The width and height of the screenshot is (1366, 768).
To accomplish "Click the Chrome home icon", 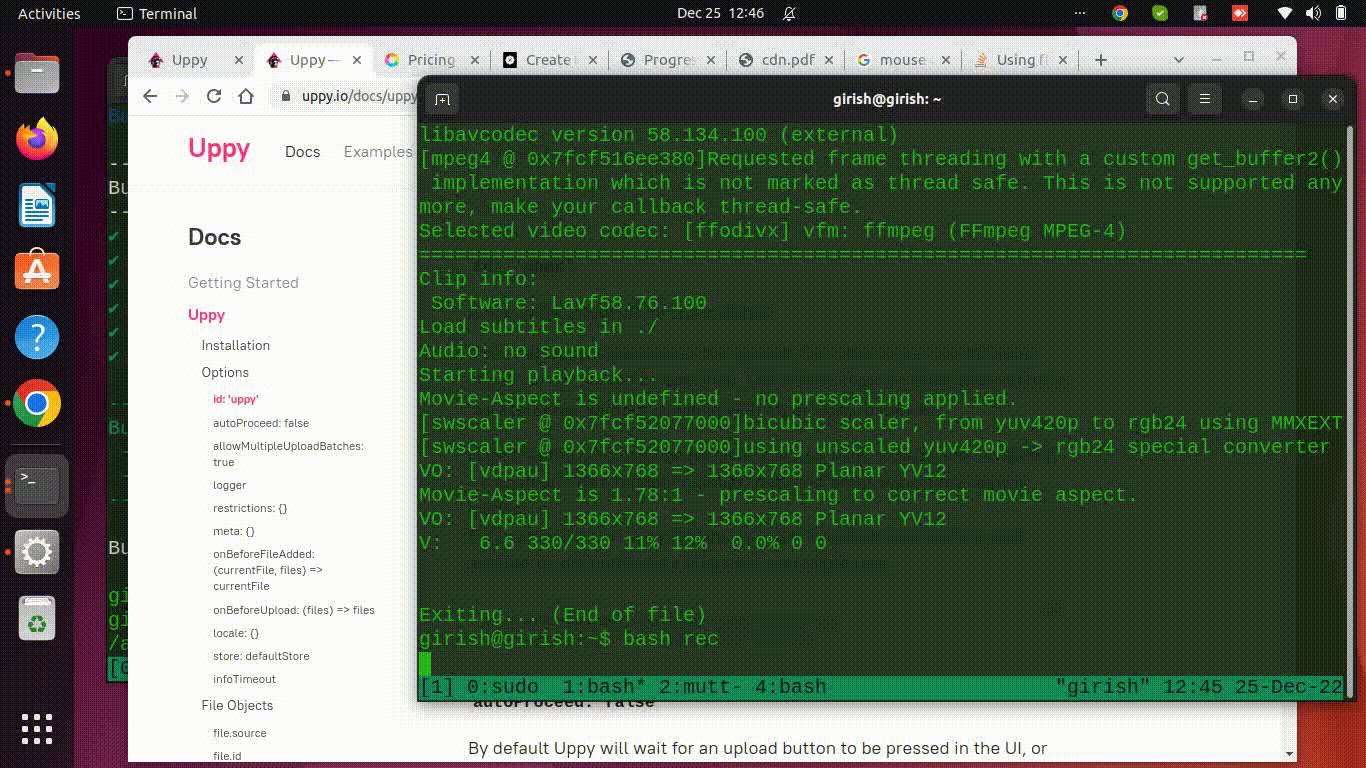I will [x=246, y=96].
